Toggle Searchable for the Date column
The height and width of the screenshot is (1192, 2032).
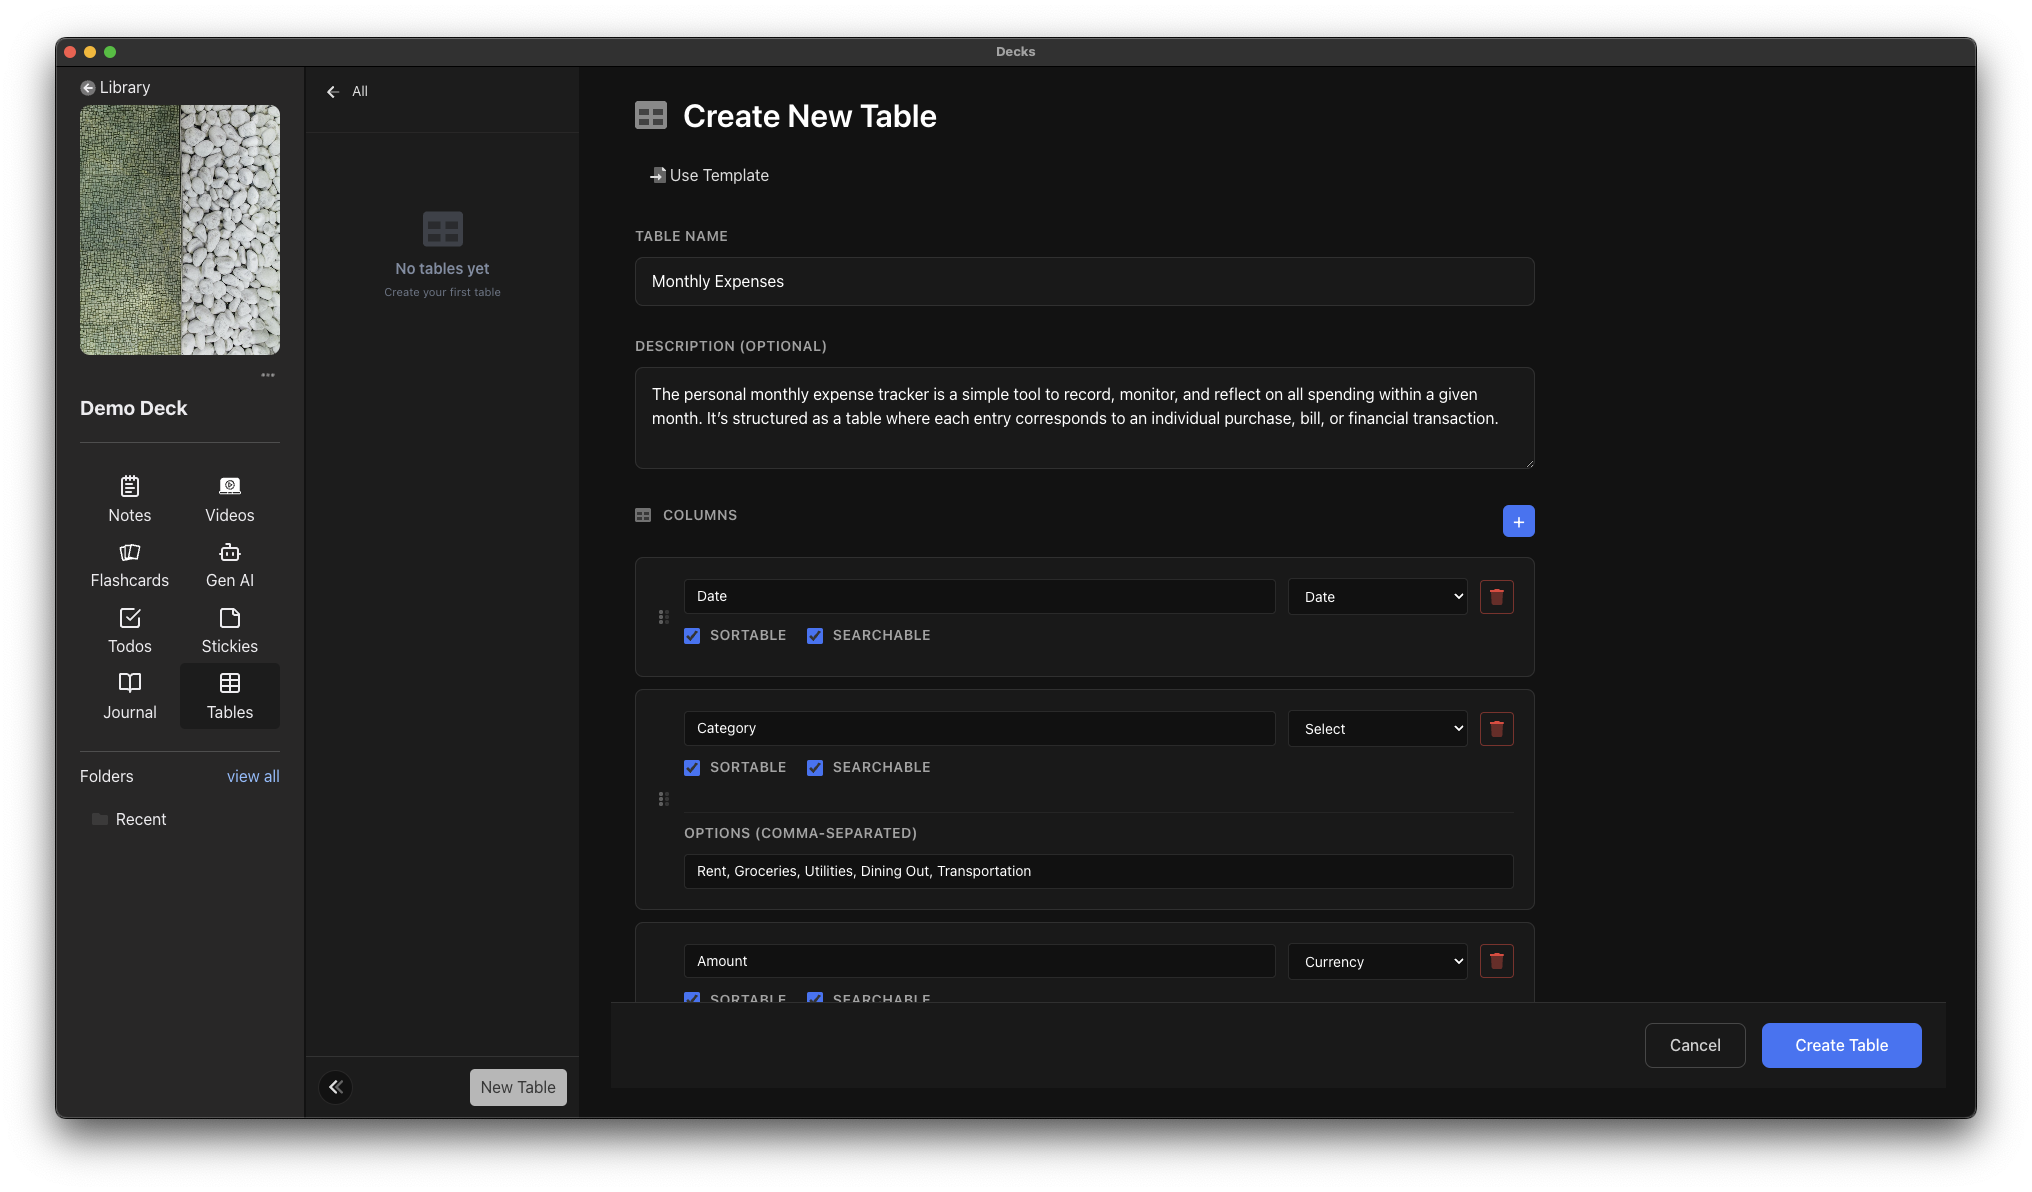tap(815, 636)
